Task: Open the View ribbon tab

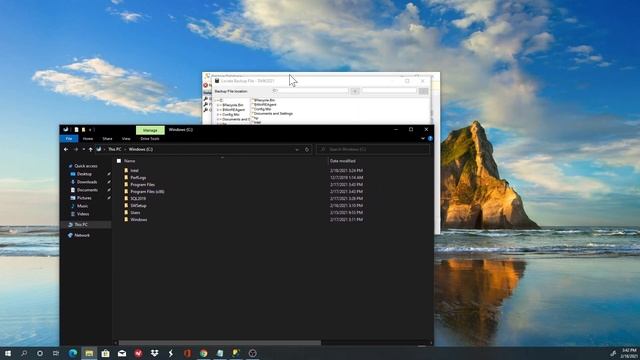Action: [126, 139]
